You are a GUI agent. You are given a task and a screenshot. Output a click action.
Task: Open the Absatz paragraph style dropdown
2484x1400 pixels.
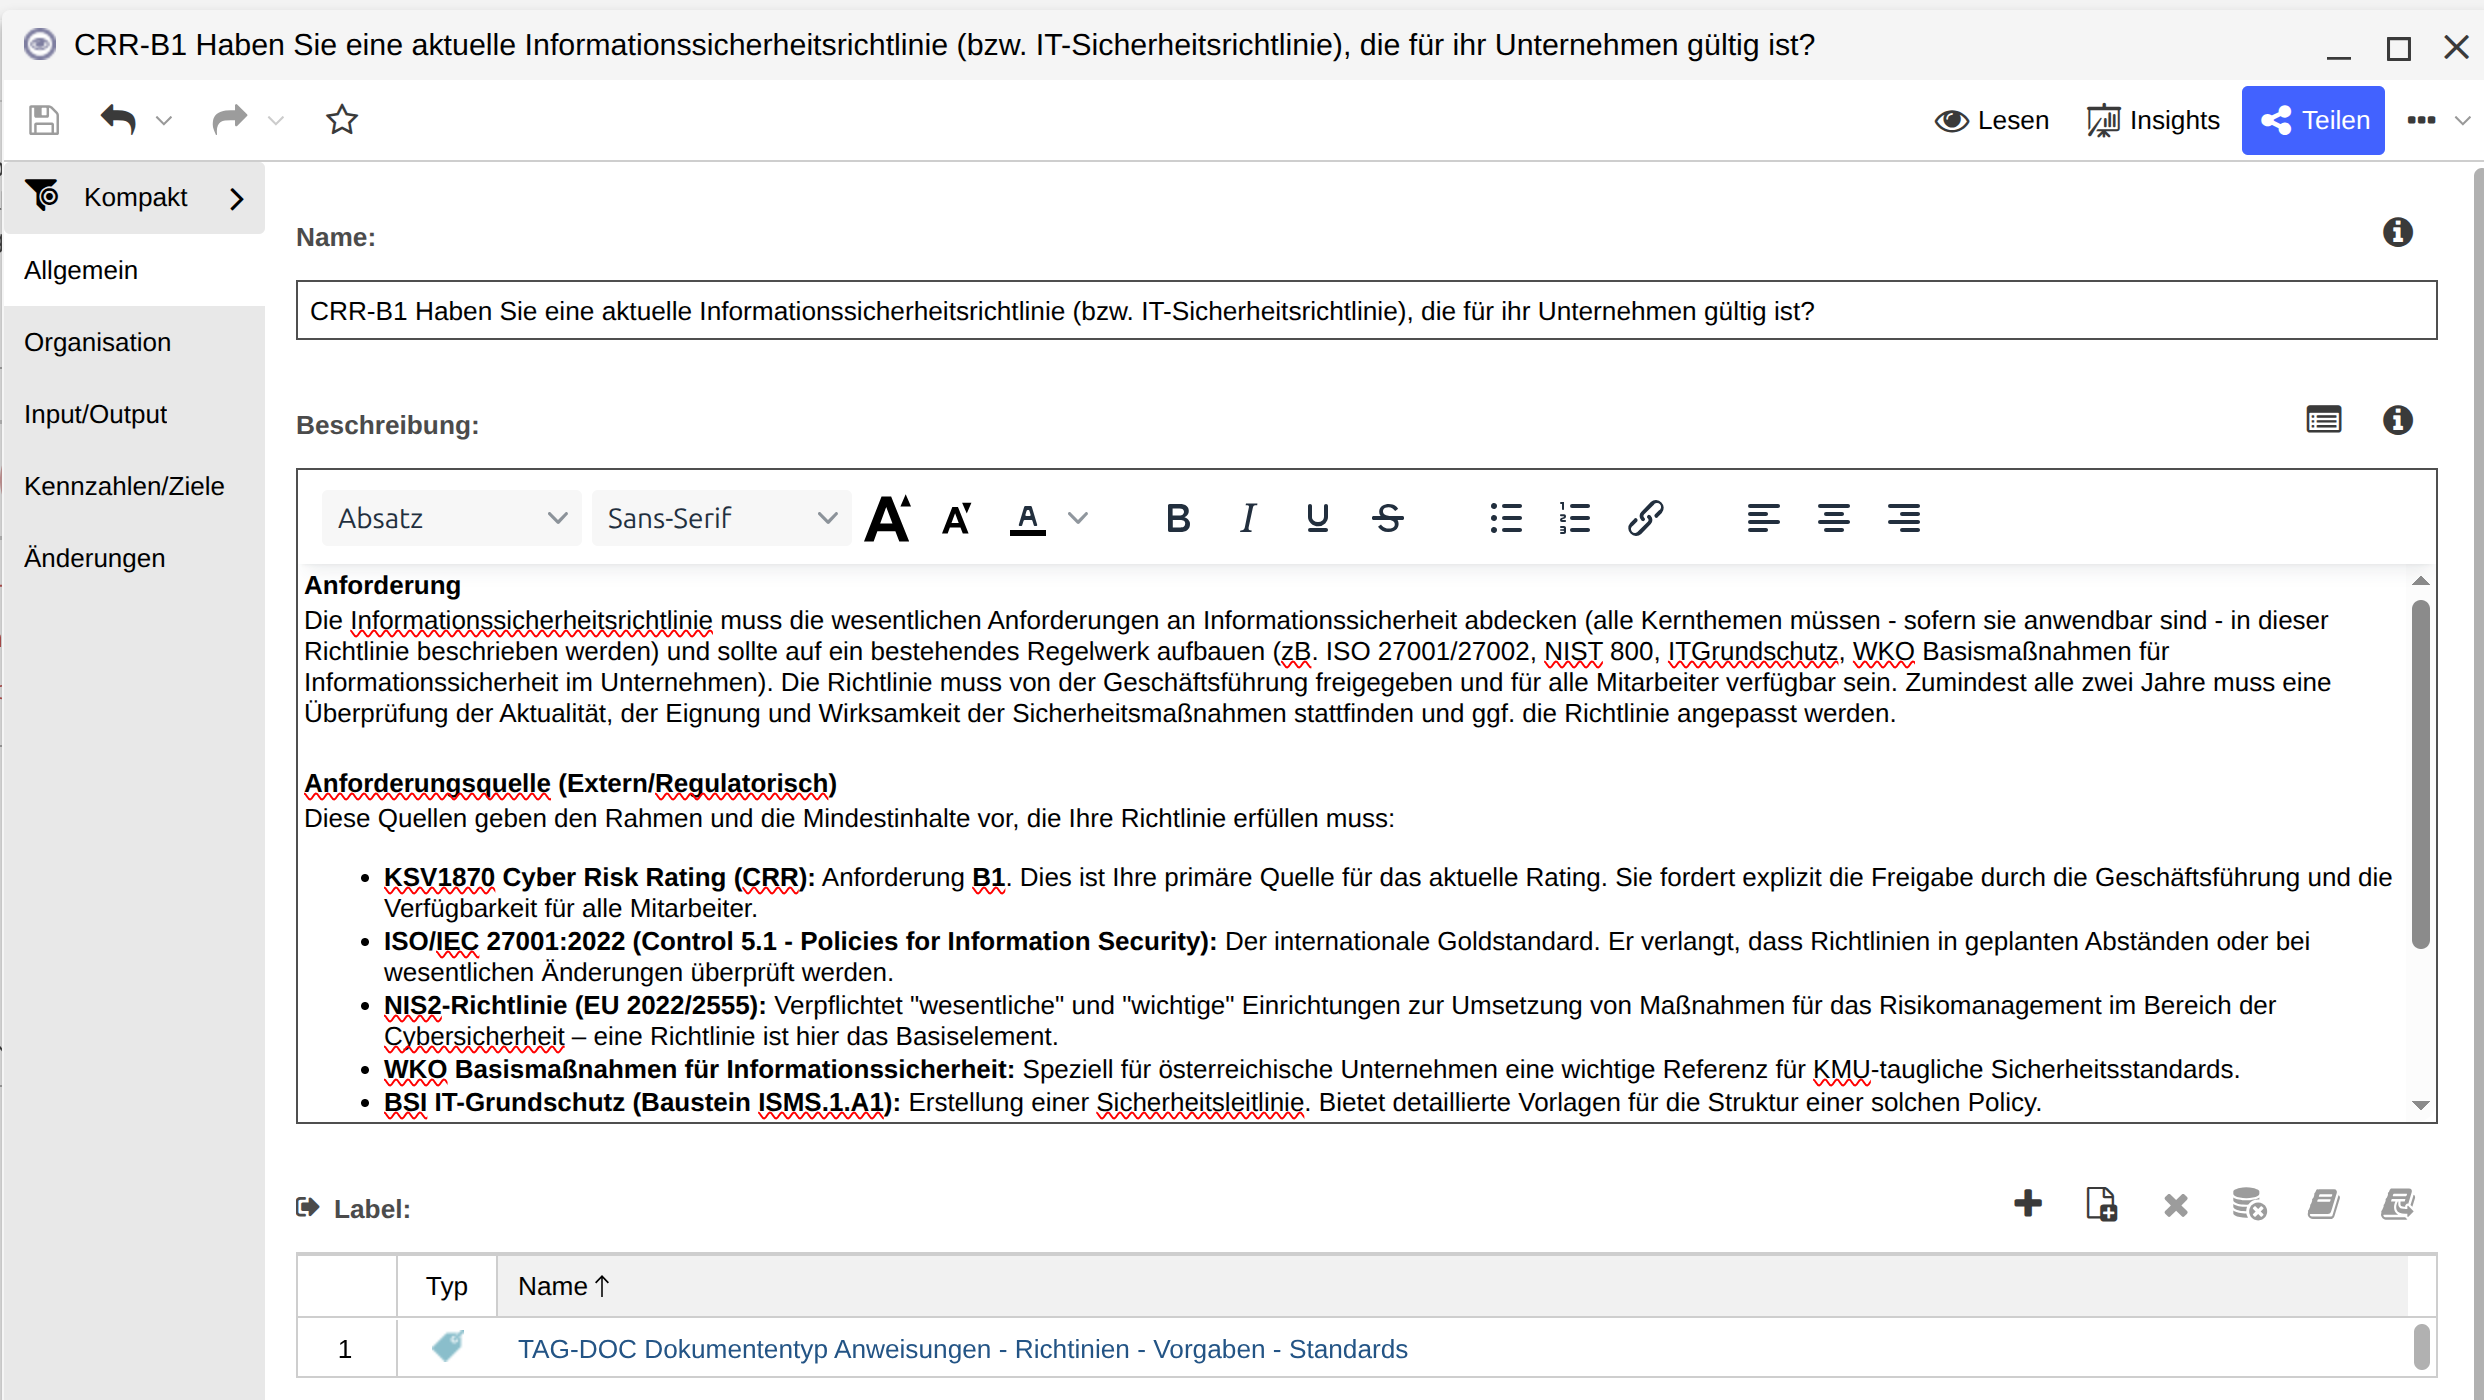pos(451,518)
